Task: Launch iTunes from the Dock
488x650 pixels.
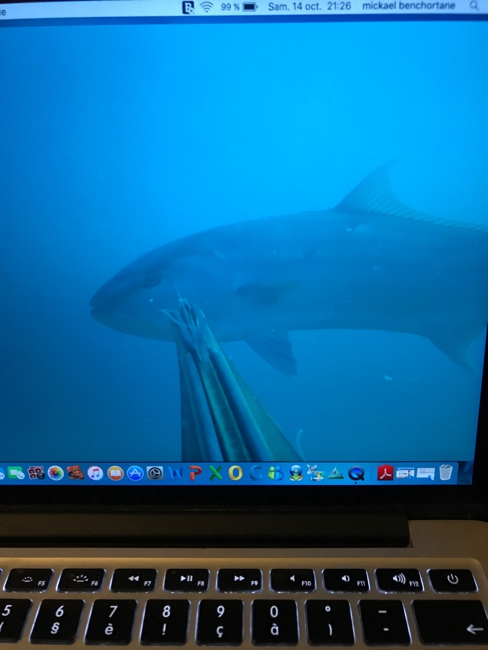Action: [x=95, y=473]
